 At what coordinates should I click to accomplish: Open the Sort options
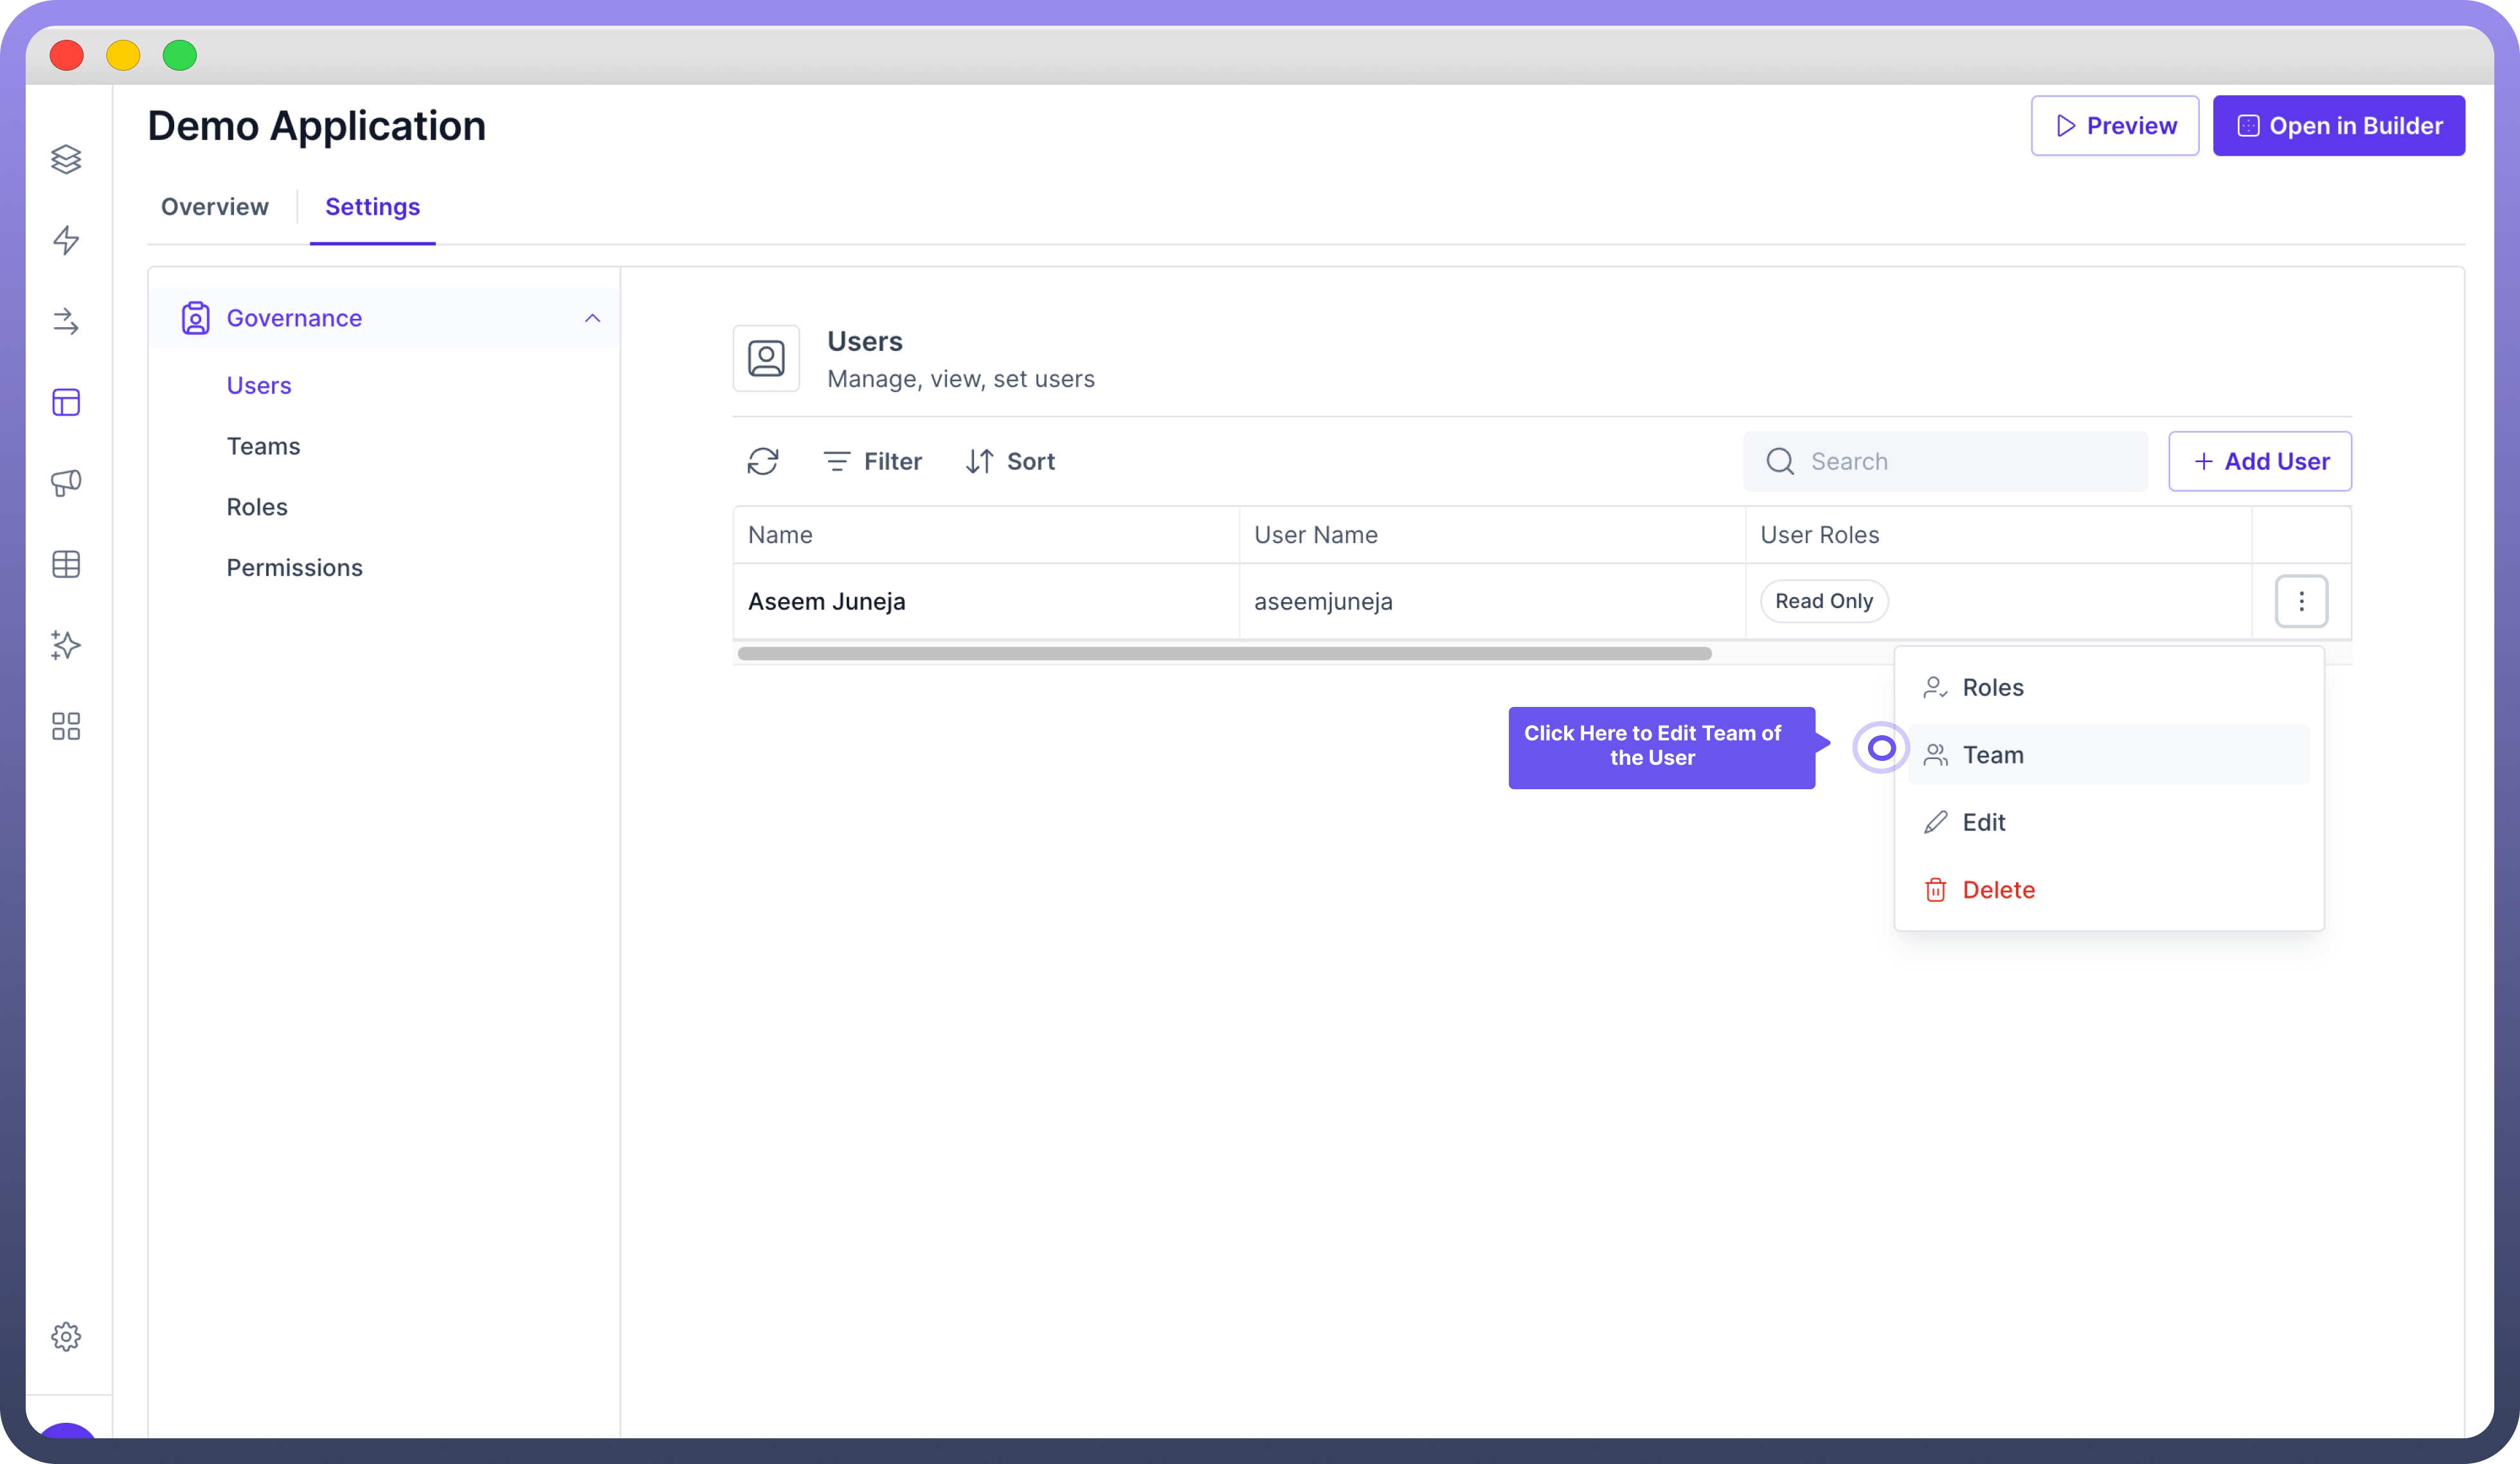pos(1010,461)
